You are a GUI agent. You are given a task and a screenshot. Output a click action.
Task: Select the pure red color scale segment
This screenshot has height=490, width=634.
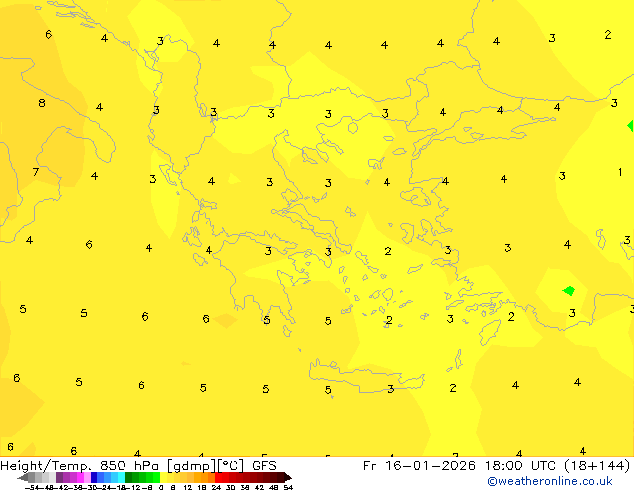click(218, 477)
